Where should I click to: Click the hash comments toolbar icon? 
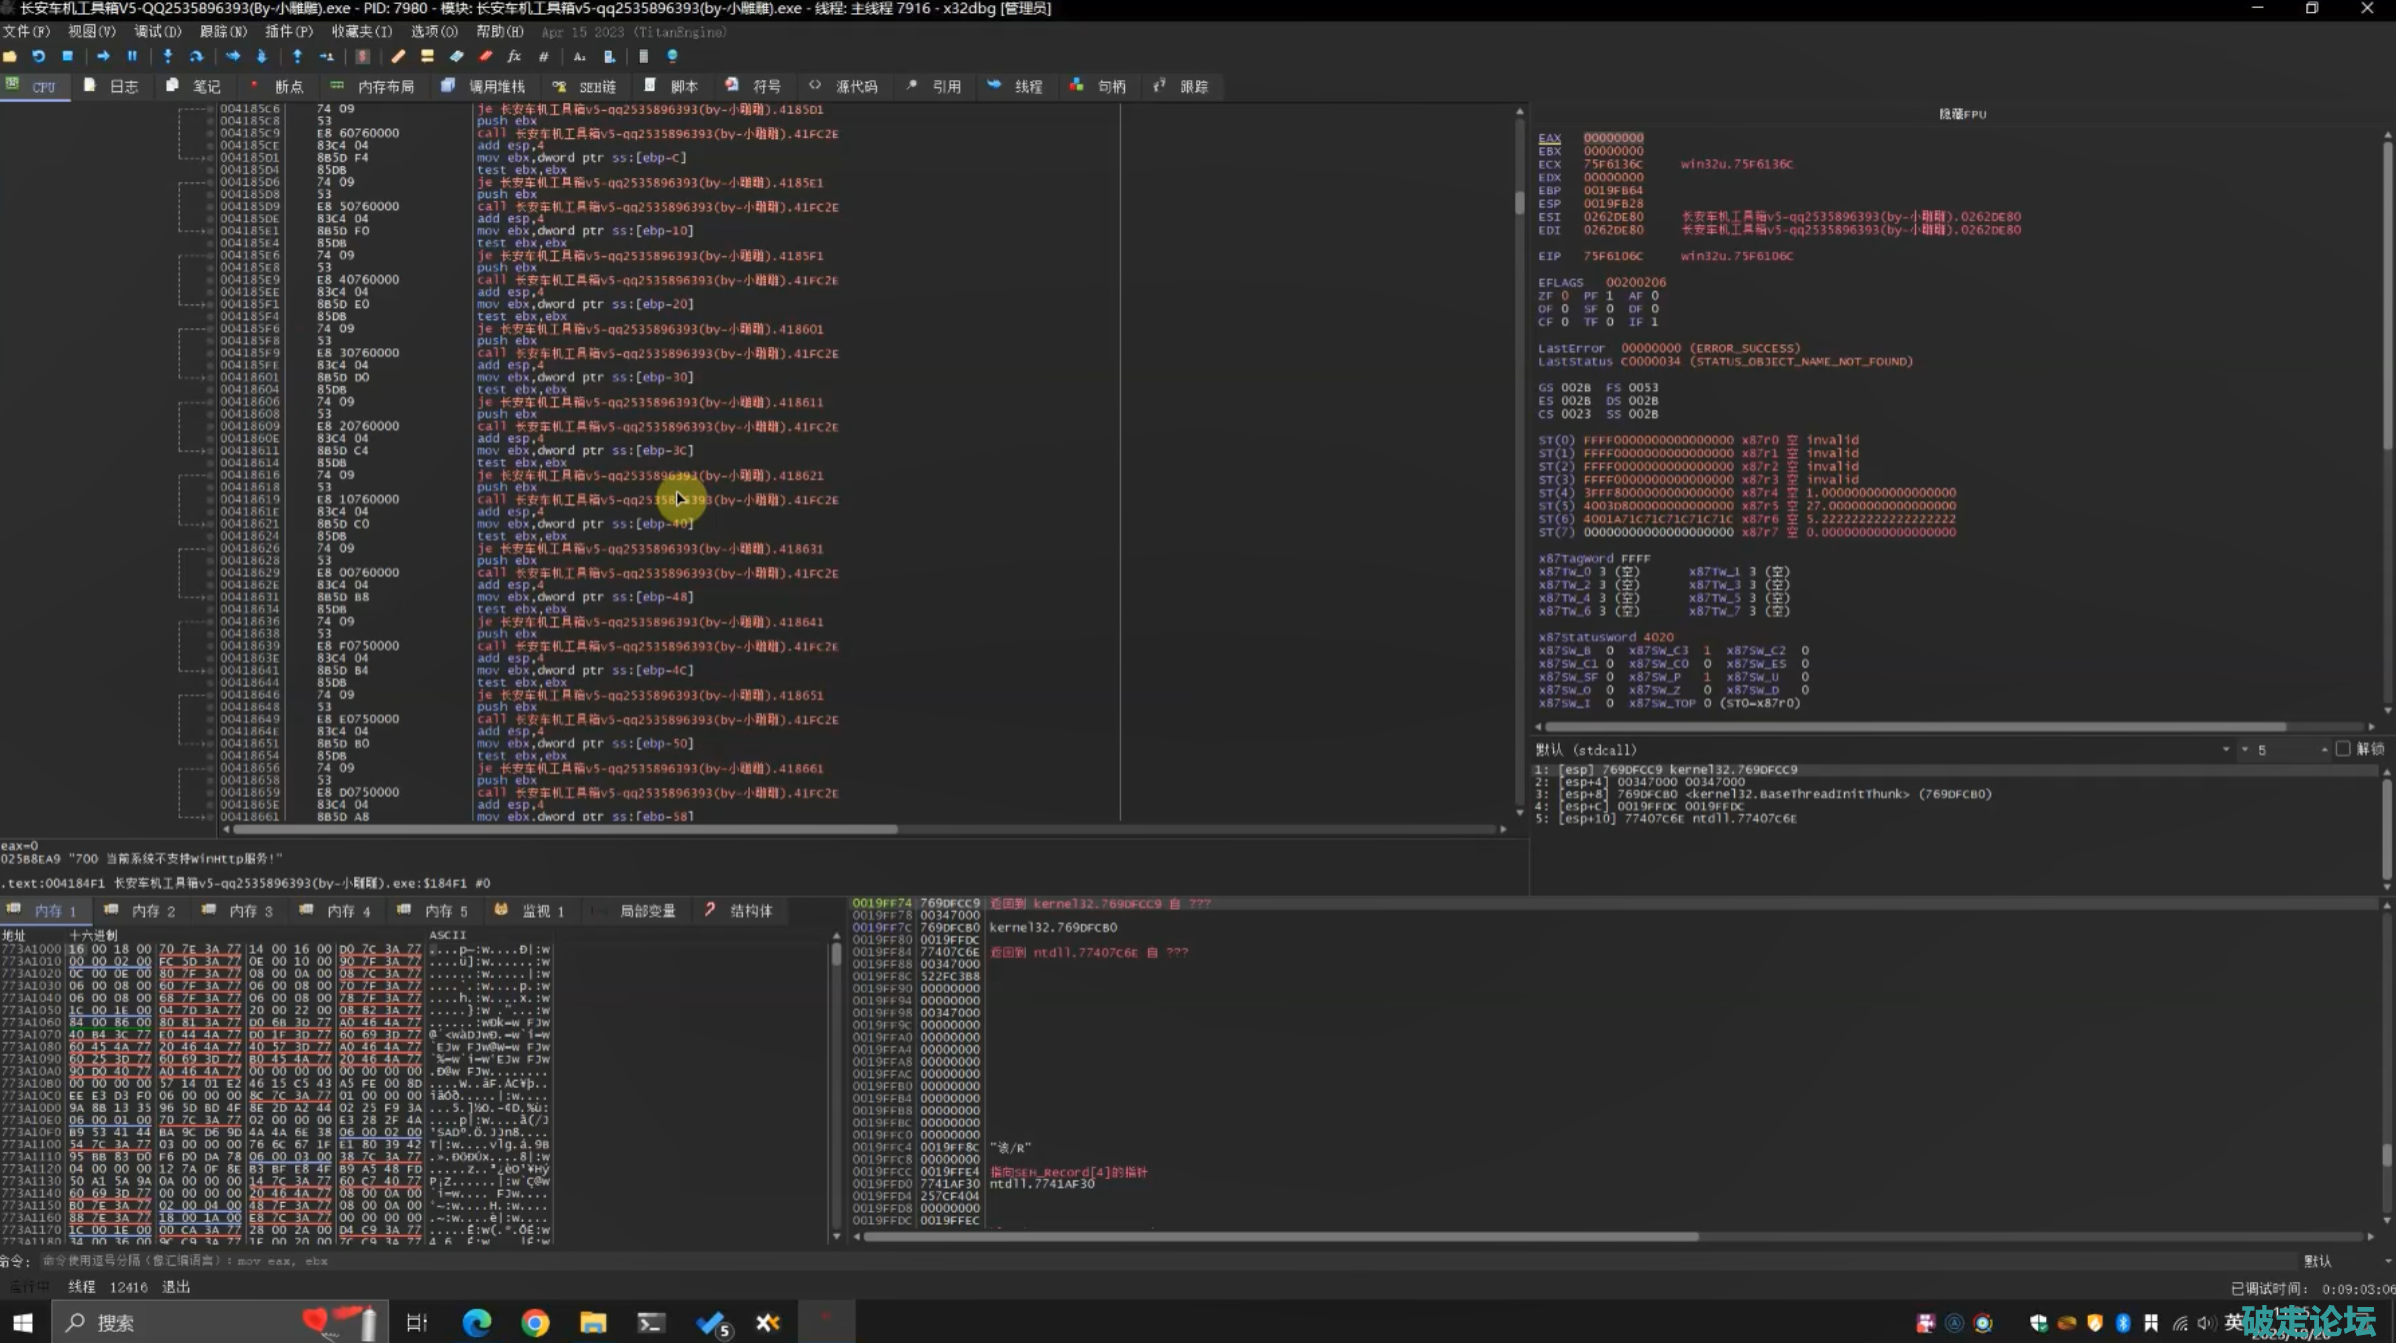[x=543, y=57]
